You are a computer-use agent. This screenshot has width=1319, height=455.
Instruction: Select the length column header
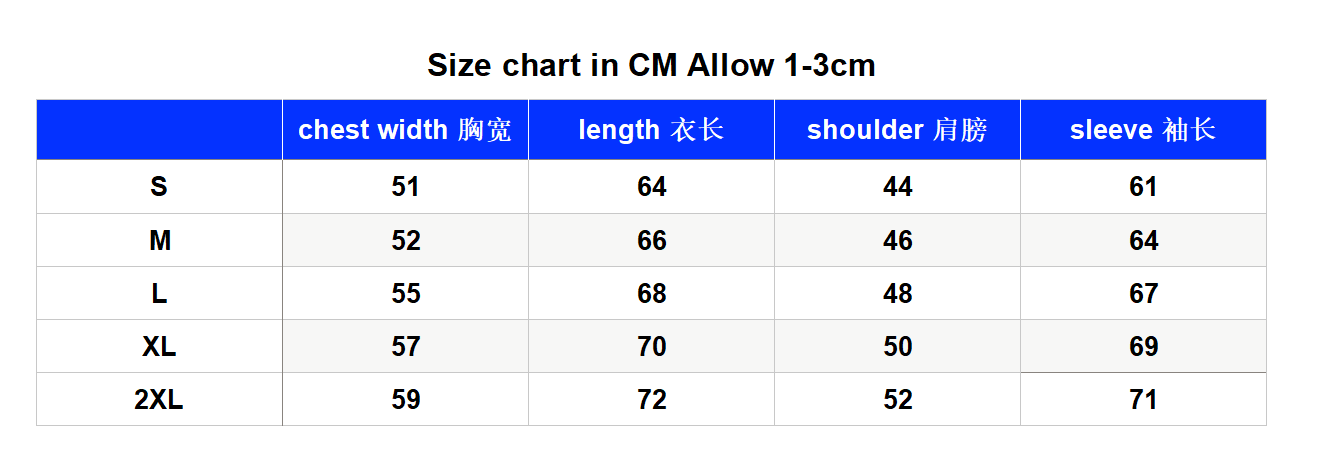coord(651,130)
